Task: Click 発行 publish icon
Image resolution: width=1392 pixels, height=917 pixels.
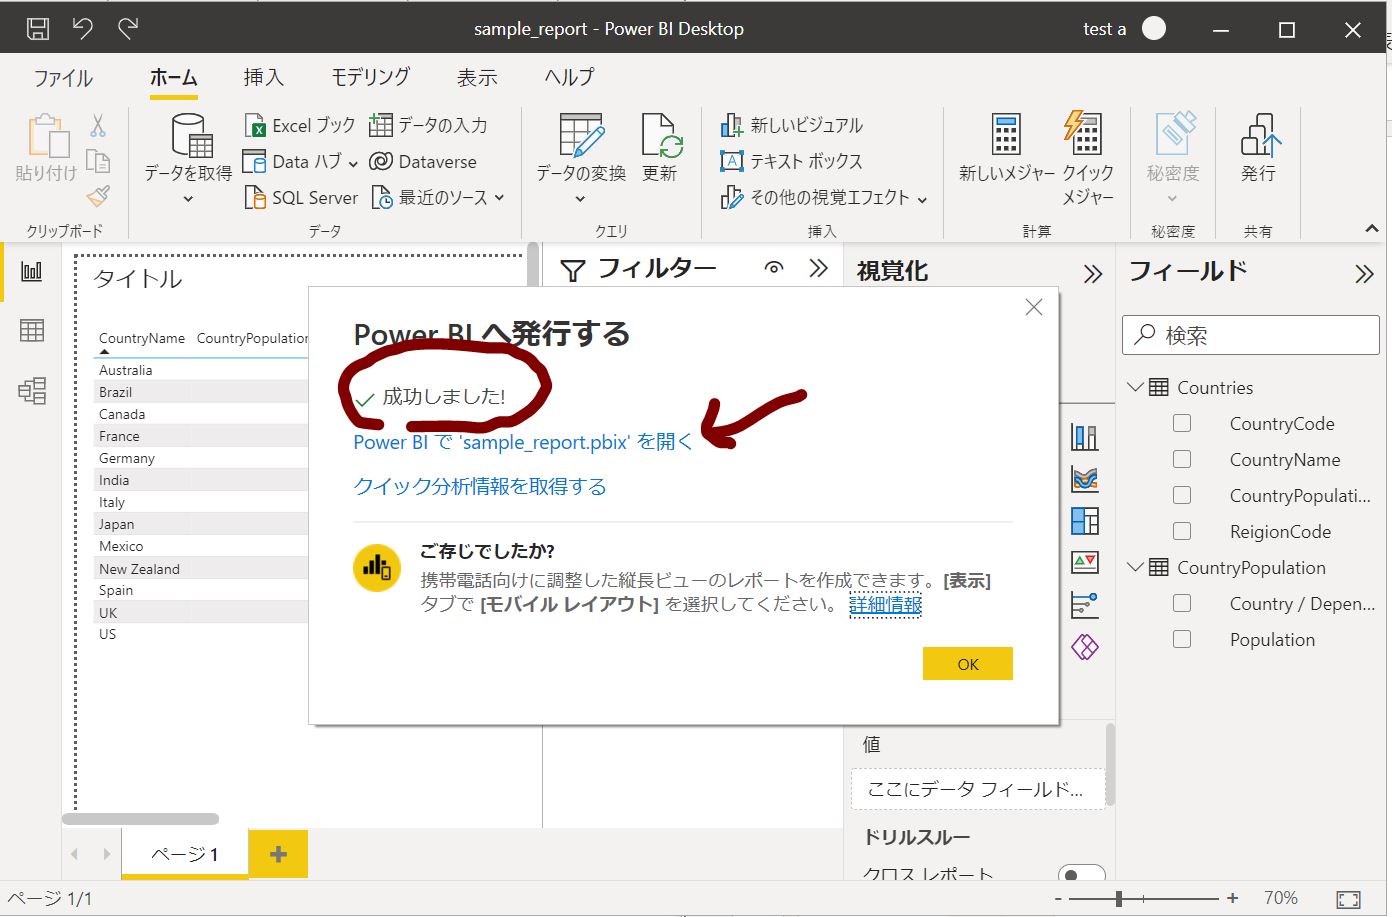Action: (x=1259, y=136)
